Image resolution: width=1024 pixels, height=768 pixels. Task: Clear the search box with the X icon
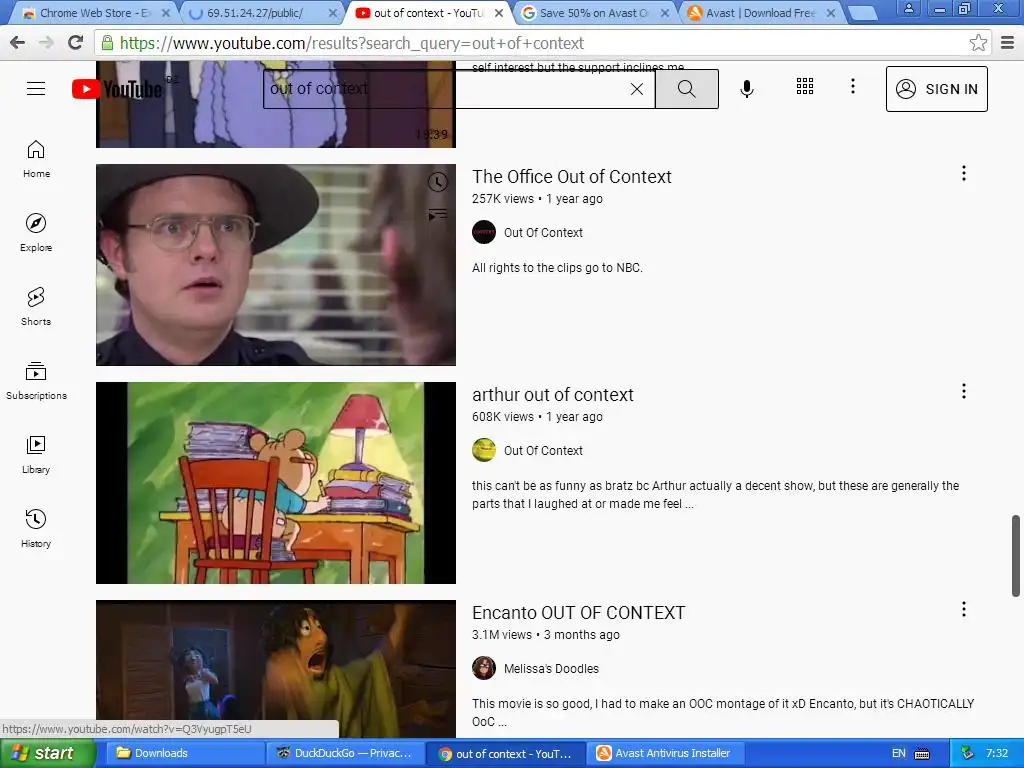[637, 89]
